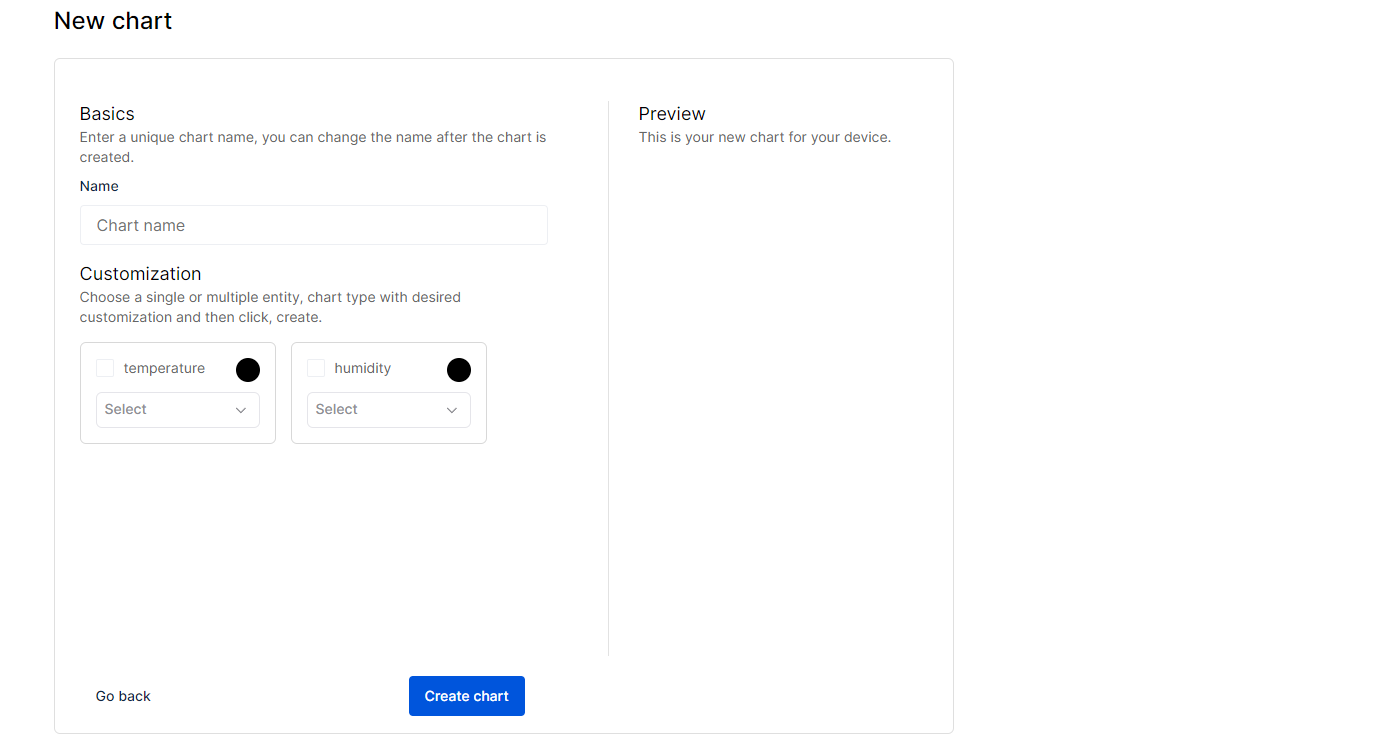1397x752 pixels.
Task: Click the humidity entity label
Action: tap(362, 368)
